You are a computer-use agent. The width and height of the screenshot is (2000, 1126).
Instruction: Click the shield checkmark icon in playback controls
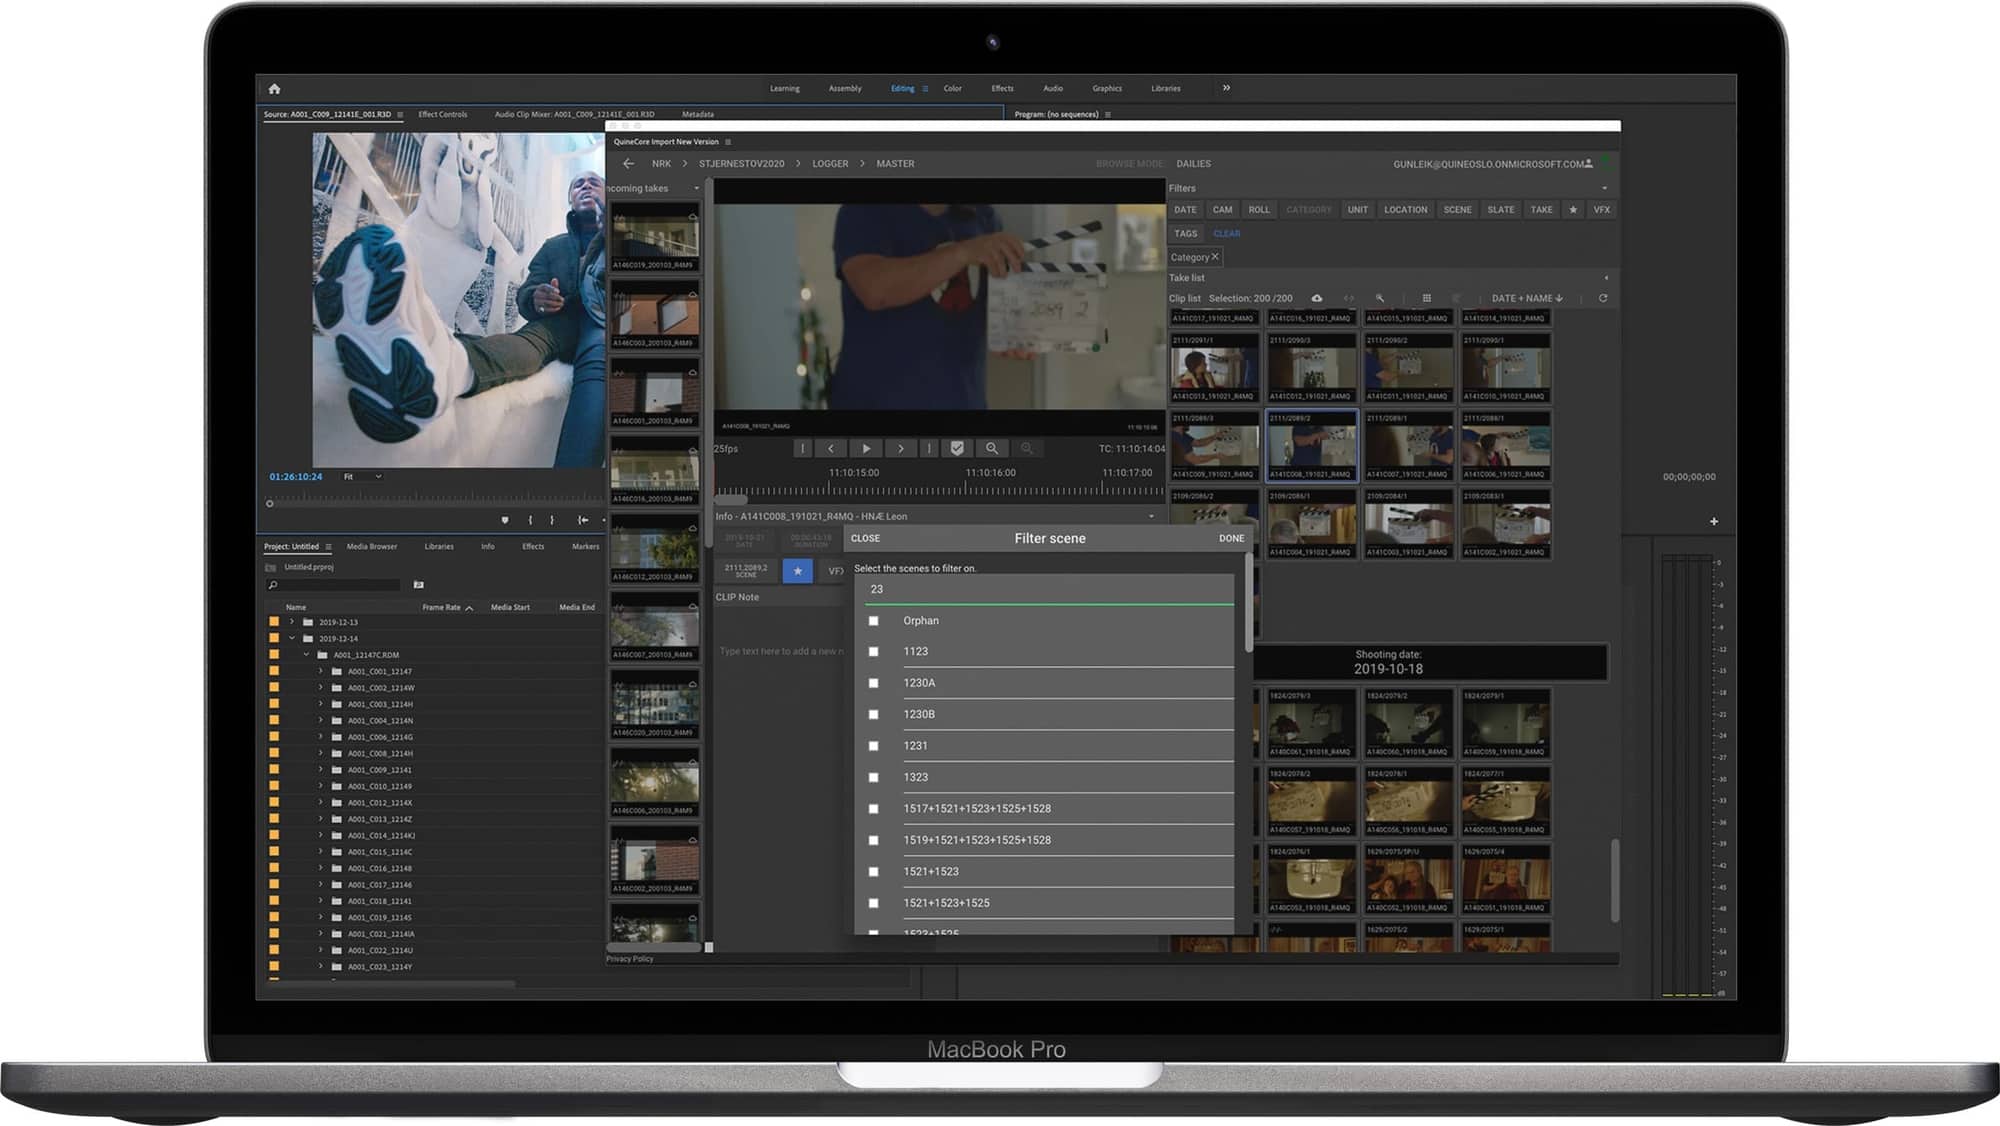point(957,449)
